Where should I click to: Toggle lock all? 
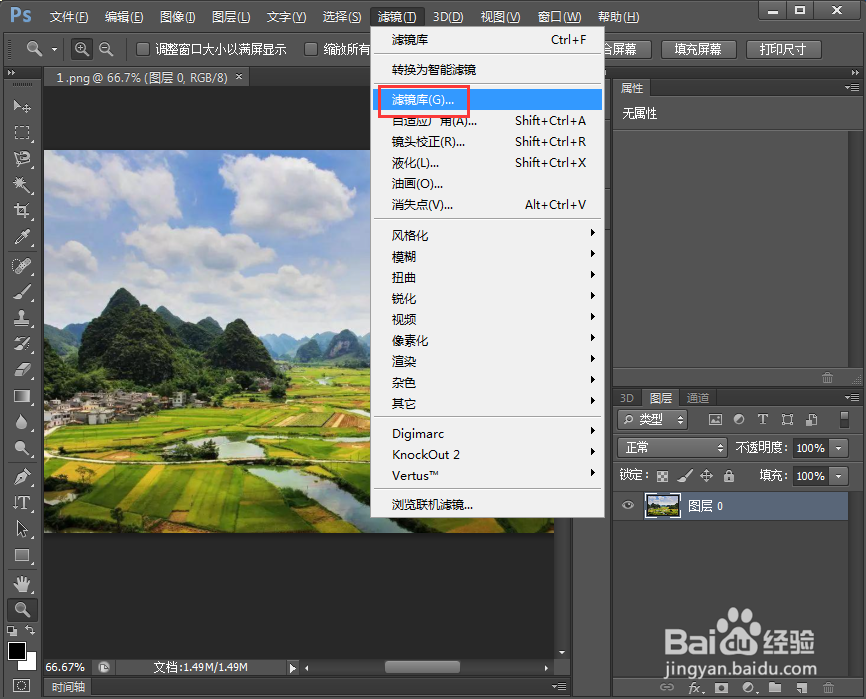click(x=729, y=475)
